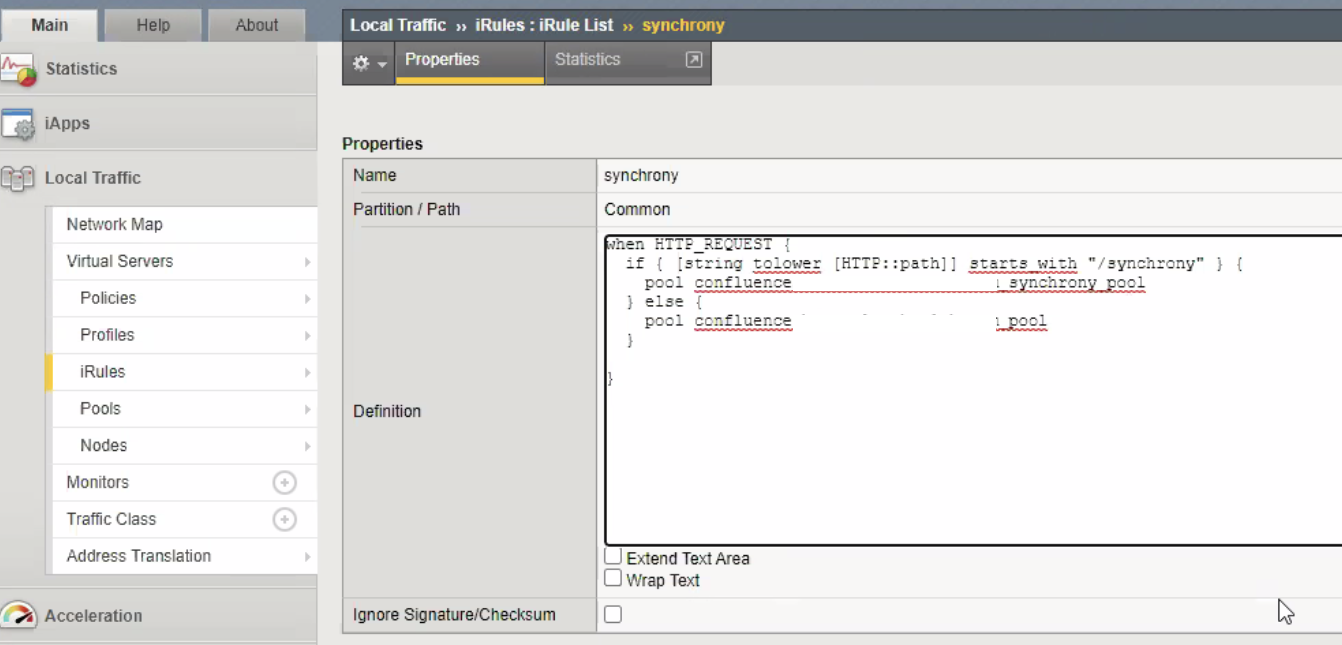Screen dimensions: 1342x645
Task: Enable the Wrap Text checkbox
Action: click(x=613, y=578)
